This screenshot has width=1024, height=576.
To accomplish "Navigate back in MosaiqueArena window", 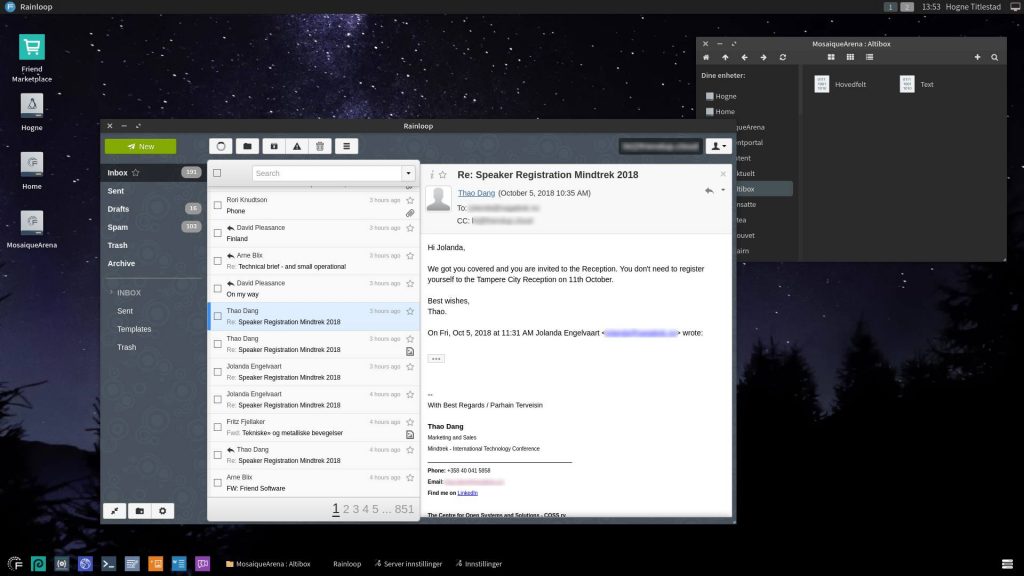I will click(x=744, y=57).
